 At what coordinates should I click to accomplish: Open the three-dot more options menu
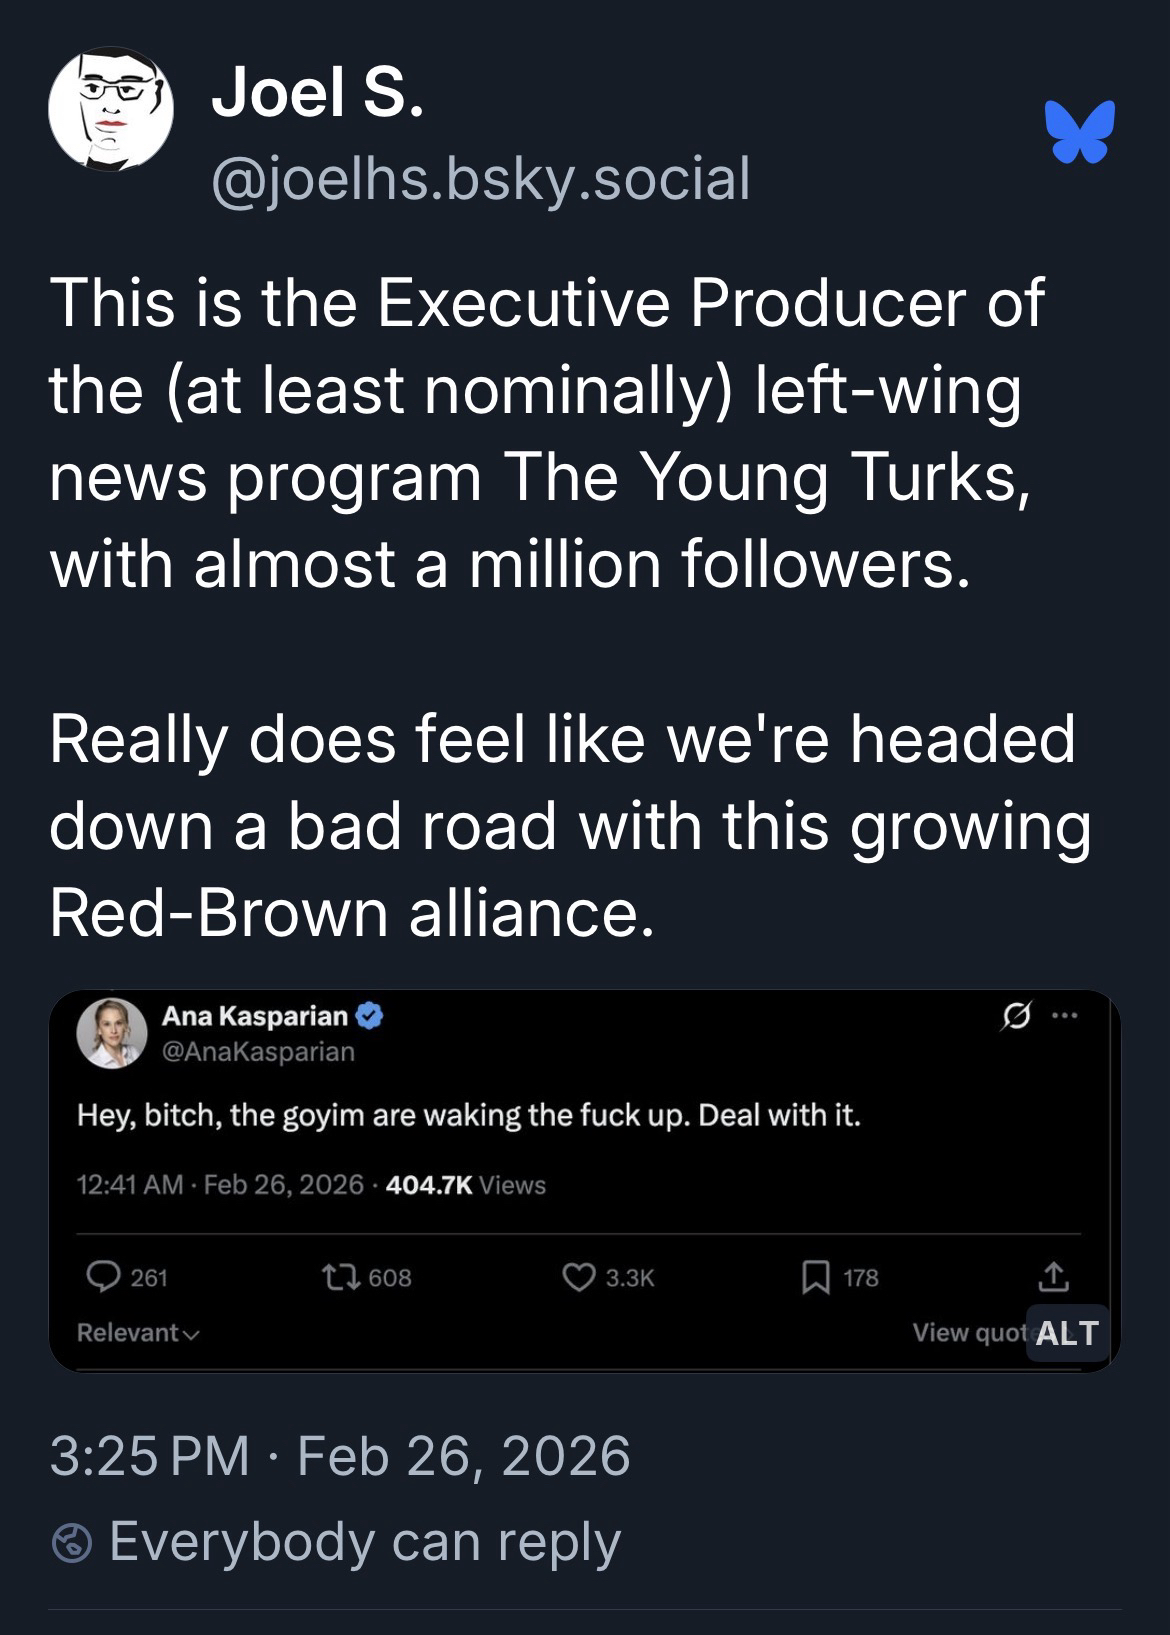(x=1065, y=1017)
